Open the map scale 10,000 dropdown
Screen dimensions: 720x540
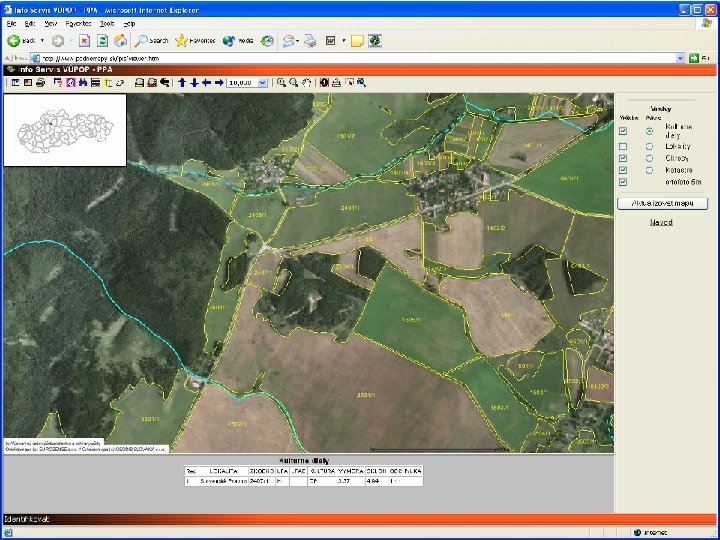[x=262, y=84]
